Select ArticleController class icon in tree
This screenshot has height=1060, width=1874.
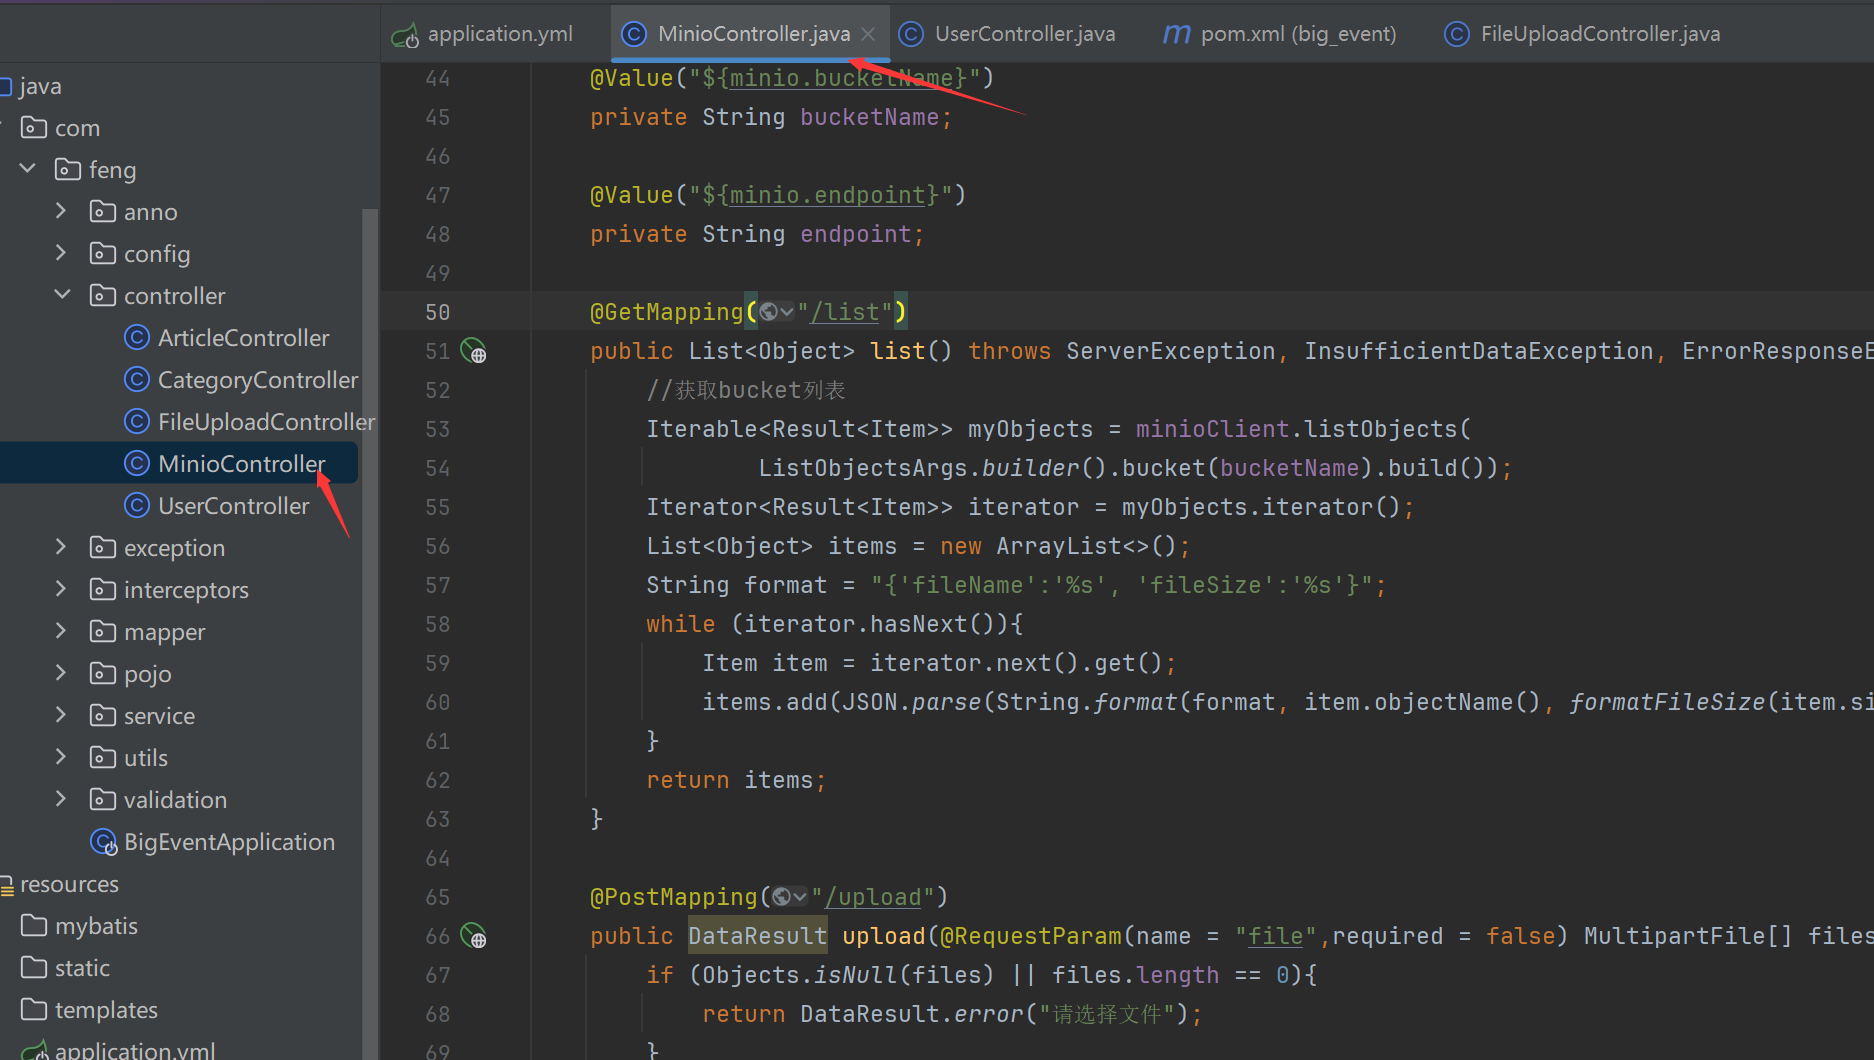(136, 338)
